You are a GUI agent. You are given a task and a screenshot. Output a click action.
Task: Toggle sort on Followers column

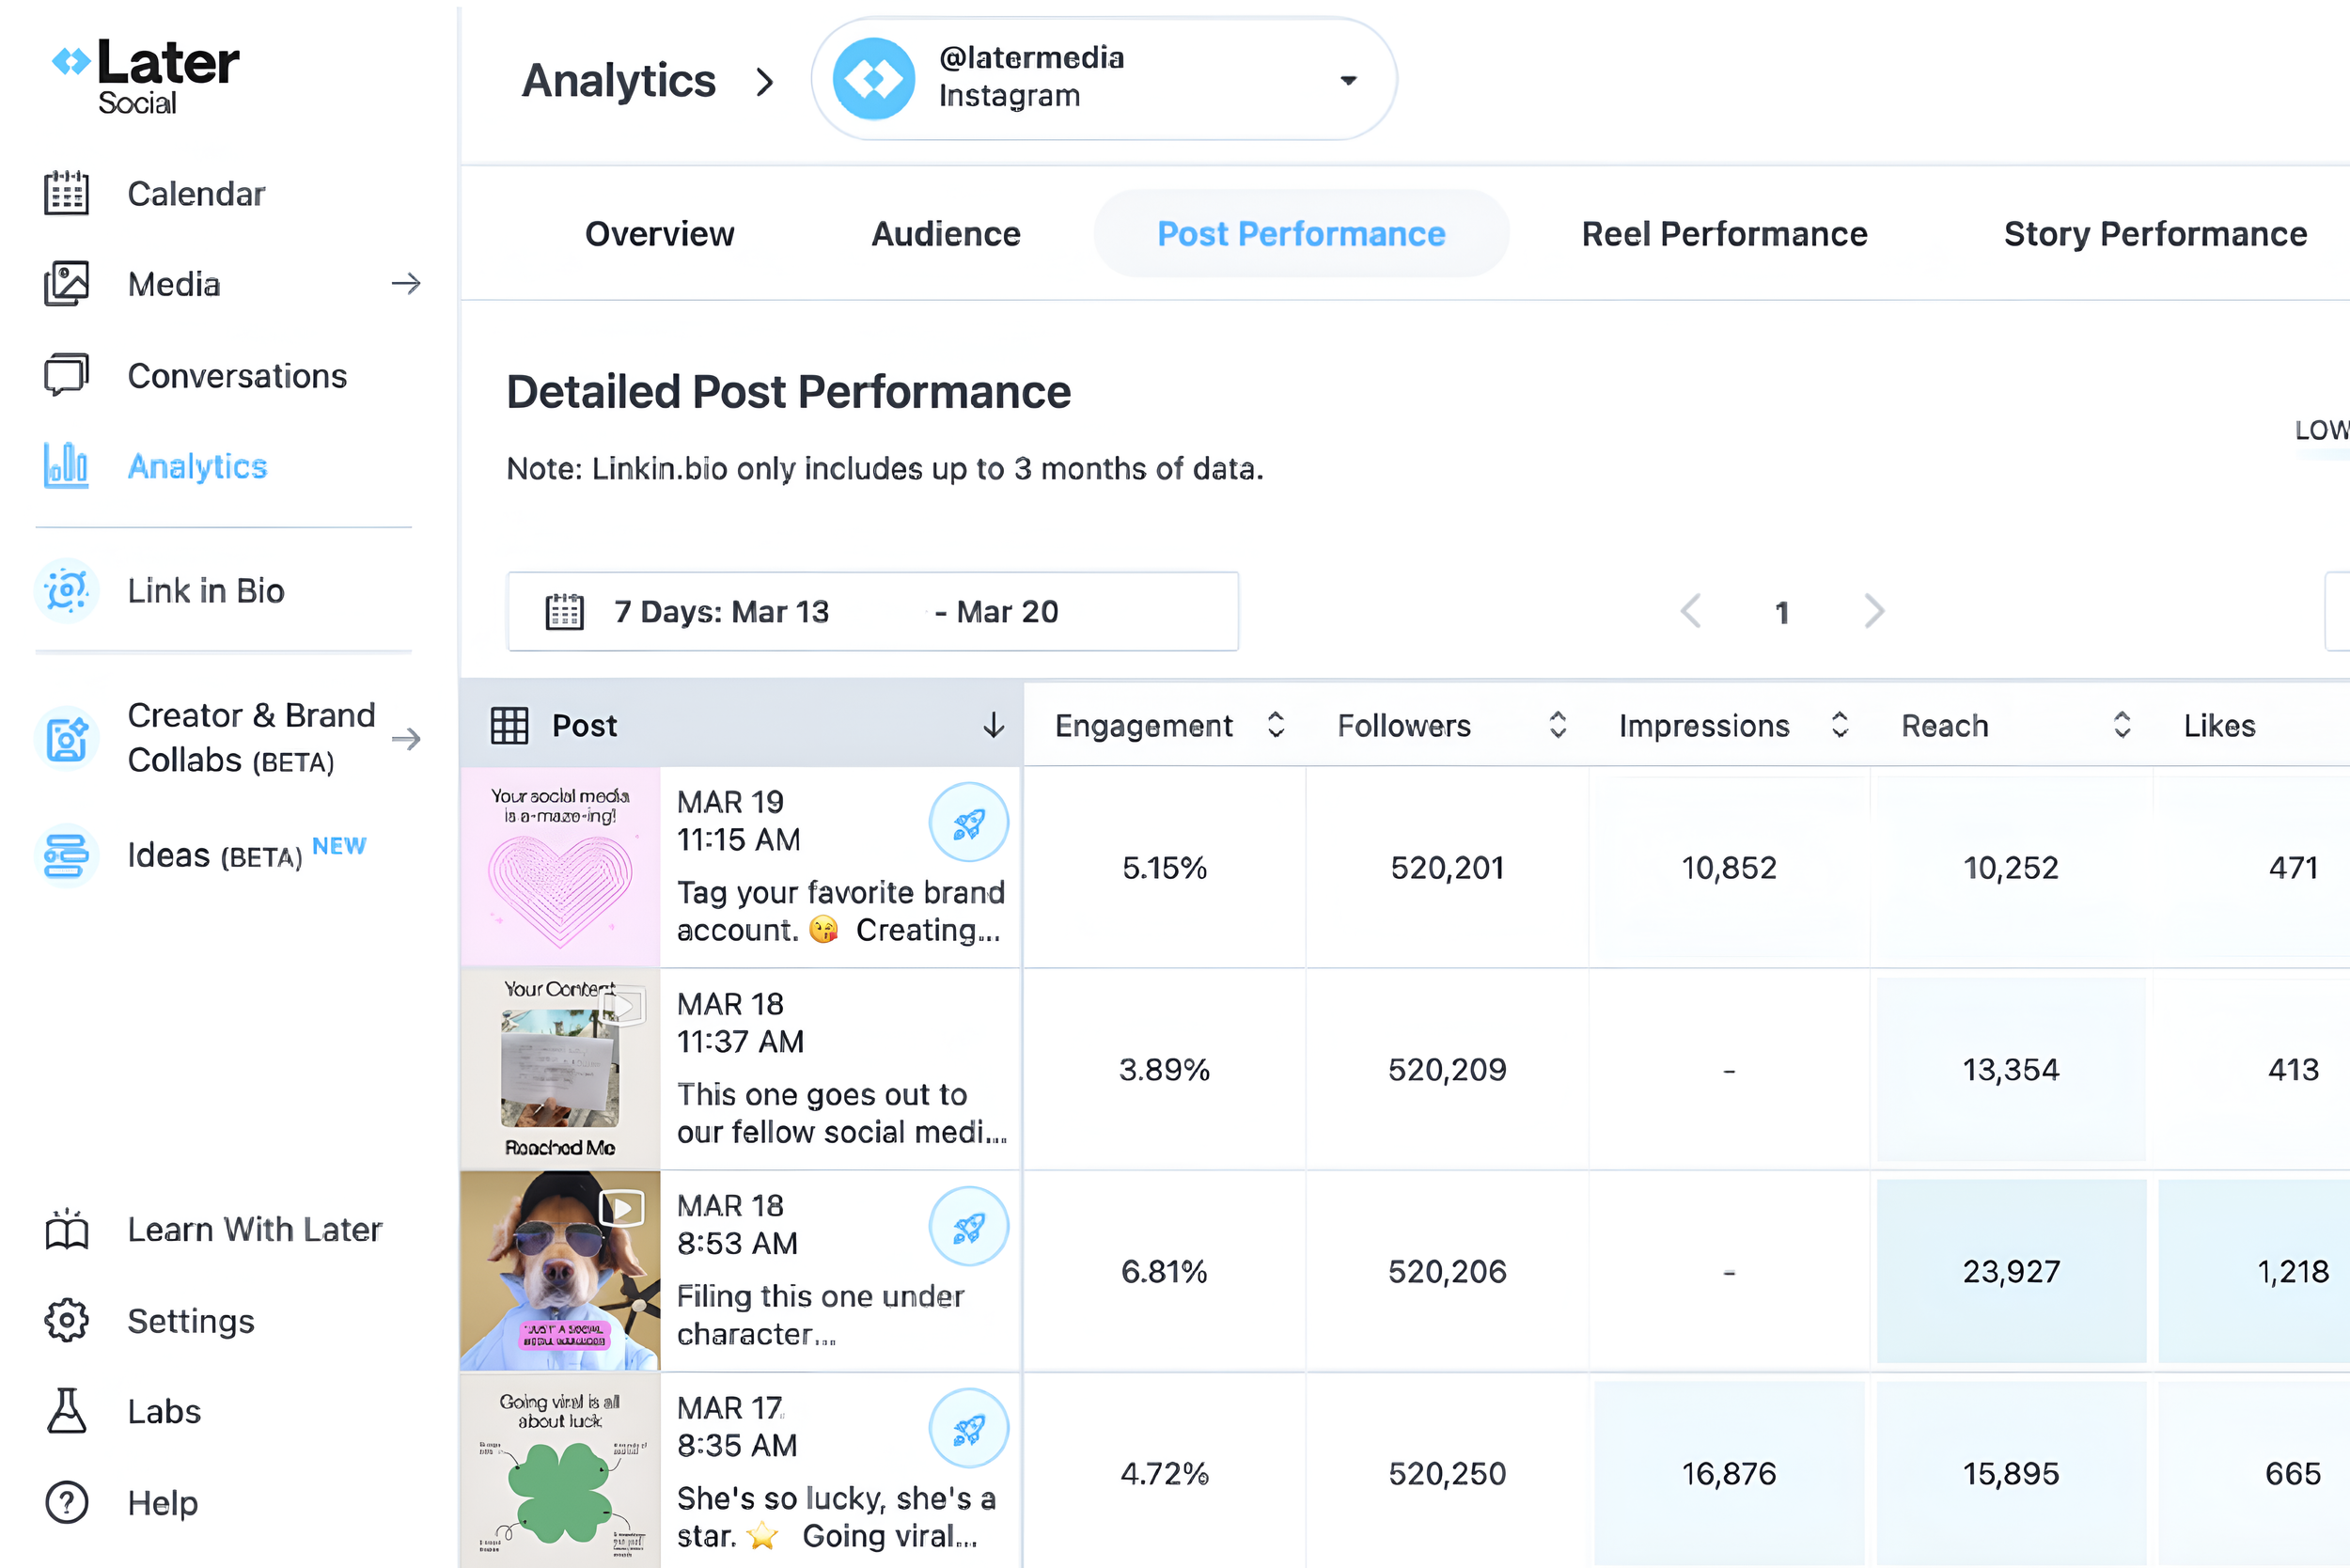[1557, 725]
